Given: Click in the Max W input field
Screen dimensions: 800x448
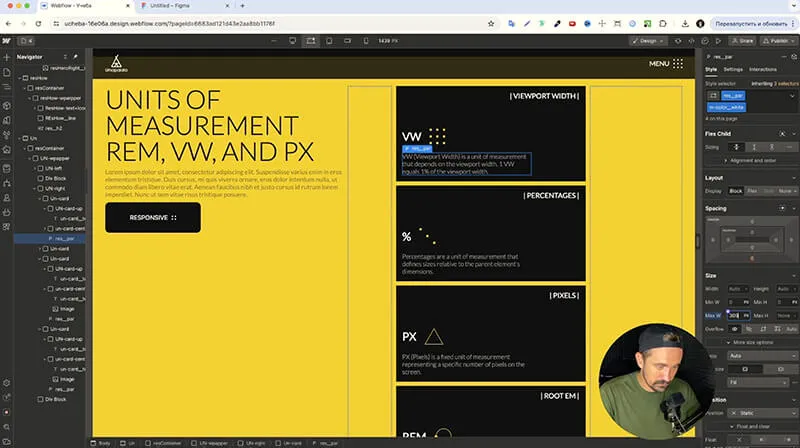Looking at the screenshot, I should pos(738,316).
